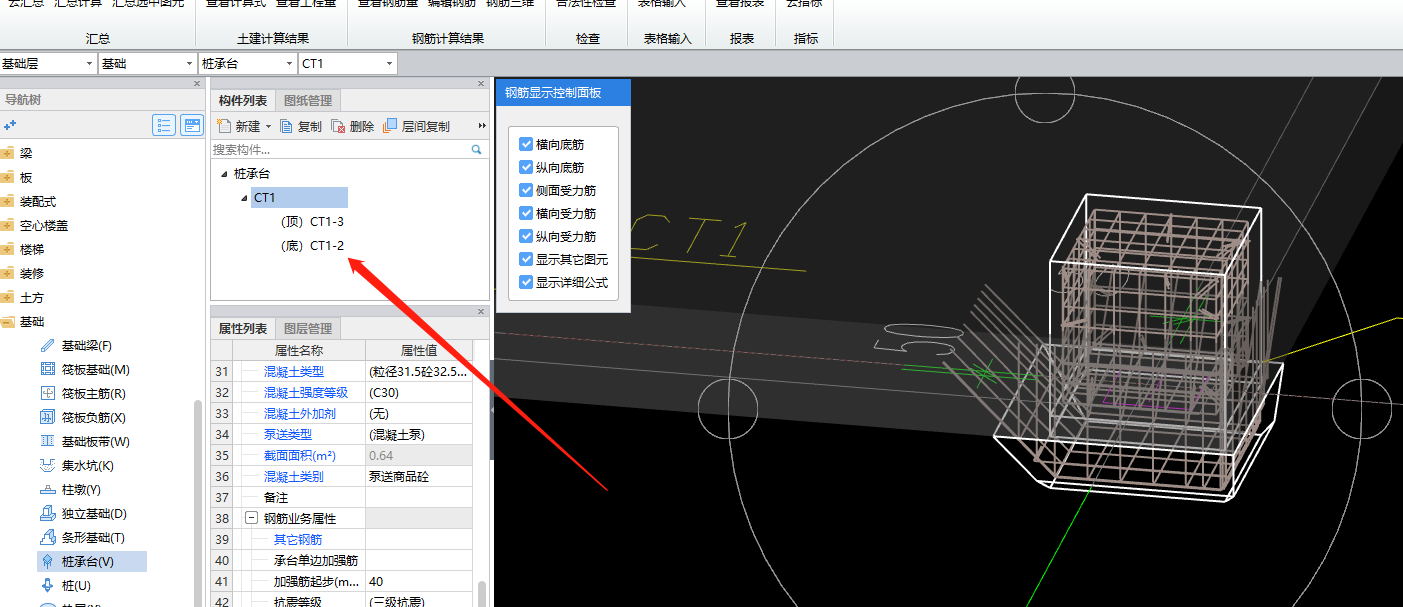Click the 删除 delete icon
Screen dimensions: 1403x607
coord(339,126)
